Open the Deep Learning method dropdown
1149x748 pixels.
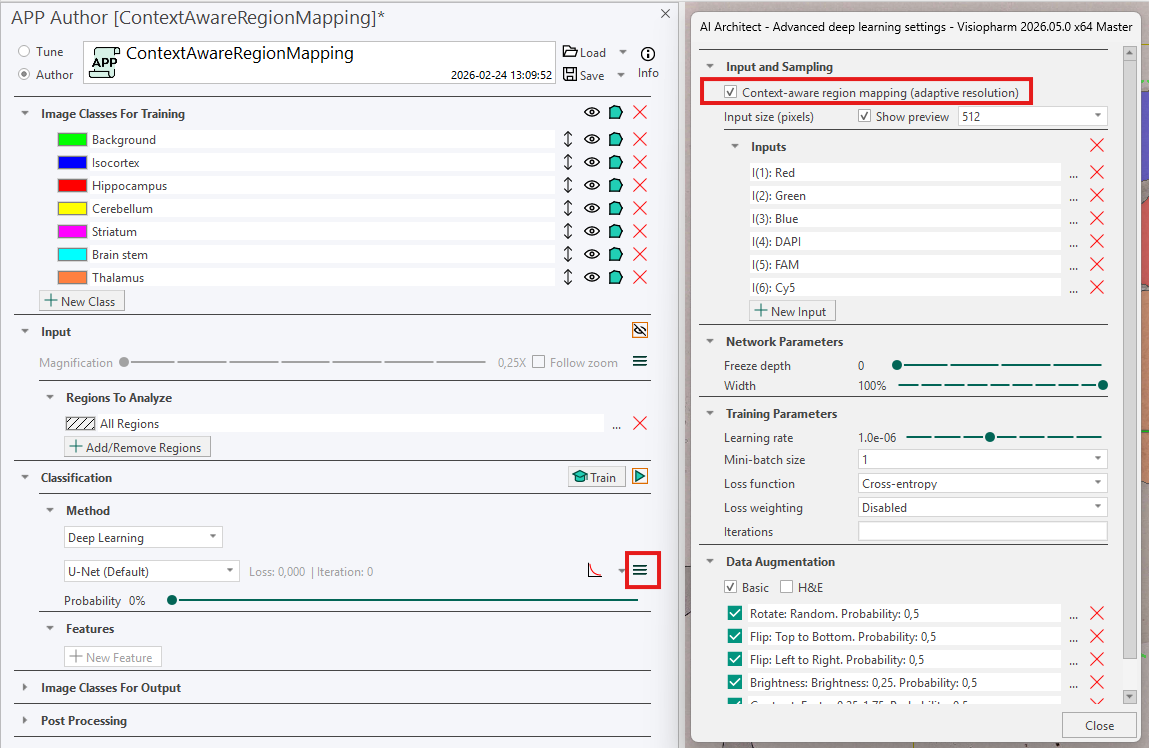pyautogui.click(x=143, y=538)
